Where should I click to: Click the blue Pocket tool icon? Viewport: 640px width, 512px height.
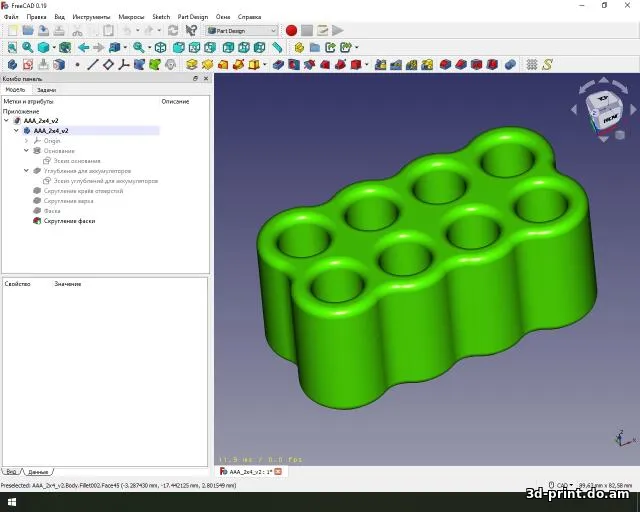click(278, 65)
